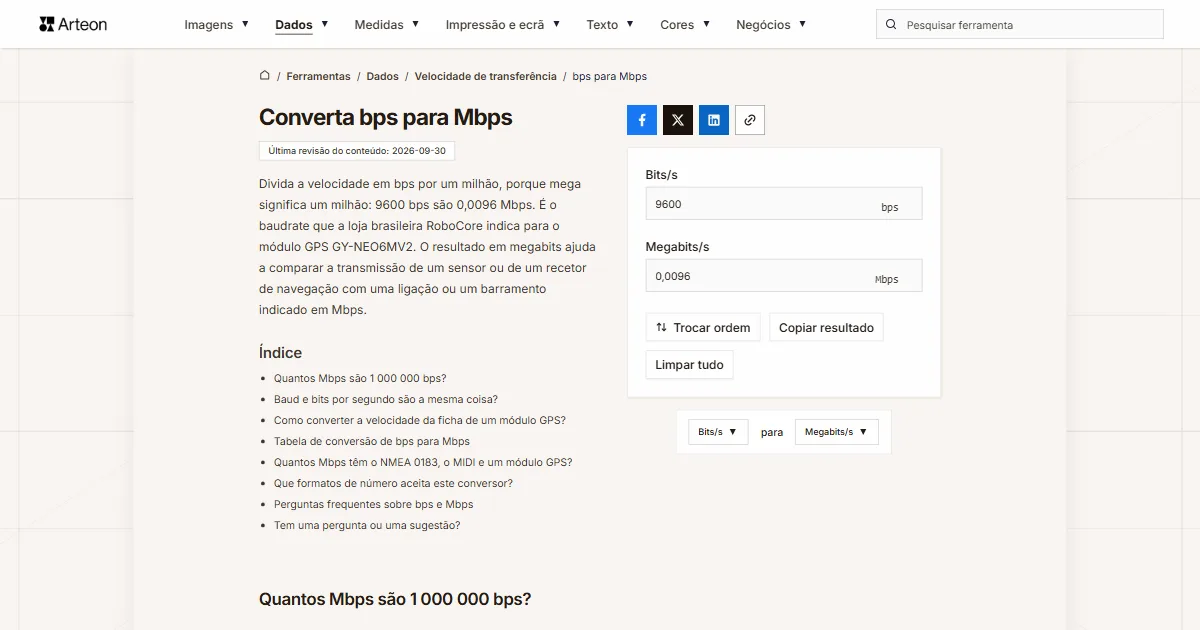Viewport: 1200px width, 630px height.
Task: Open NMEA 0183, MIDI e módulo GPS link
Action: tap(423, 462)
